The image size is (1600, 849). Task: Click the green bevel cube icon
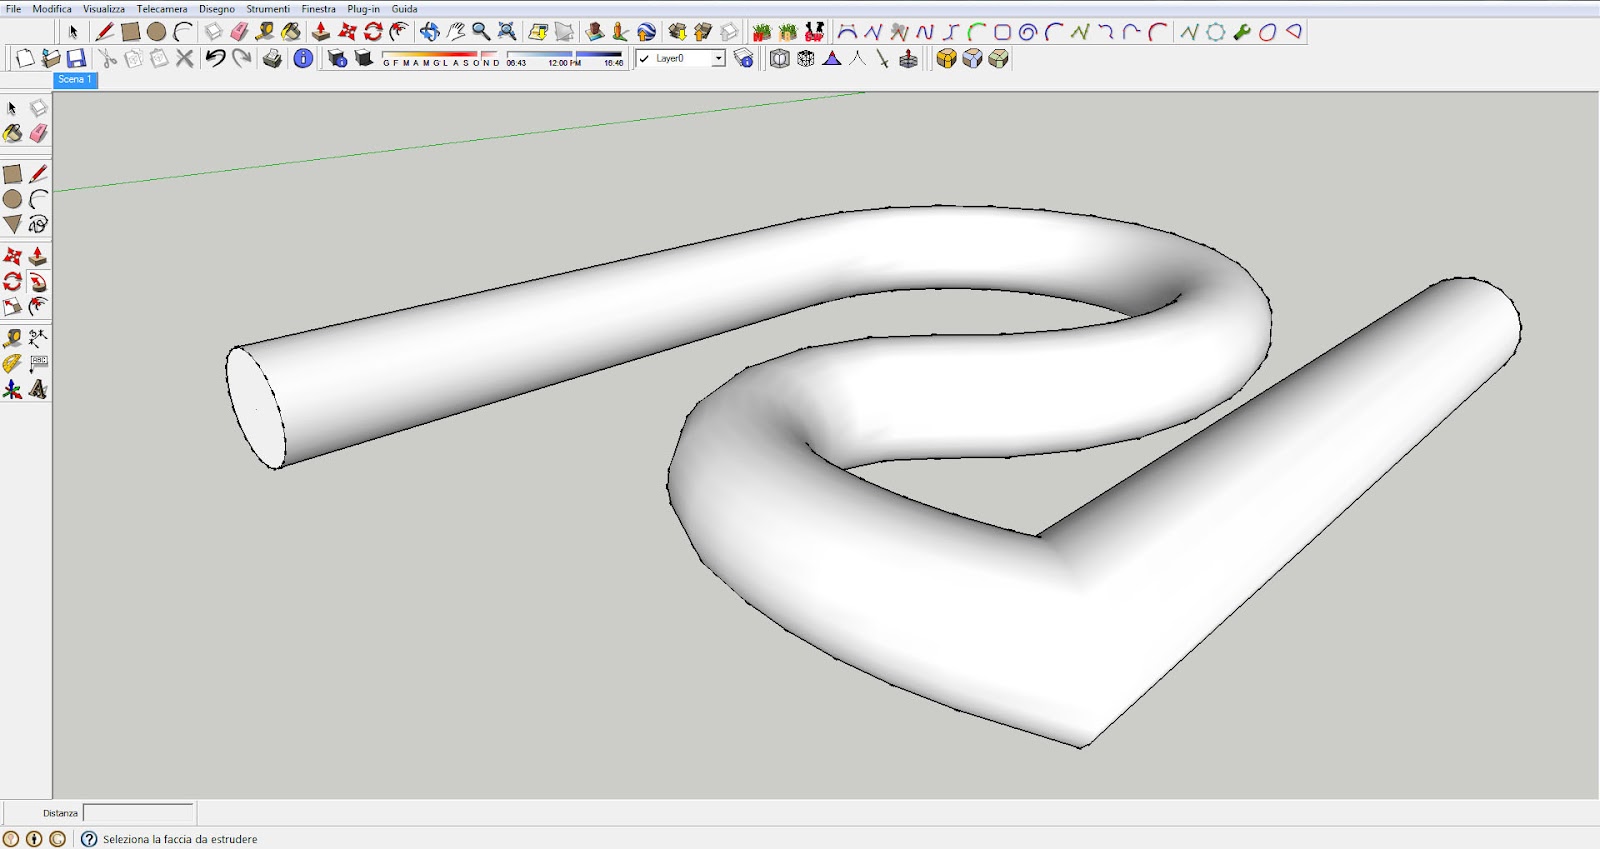(x=998, y=59)
